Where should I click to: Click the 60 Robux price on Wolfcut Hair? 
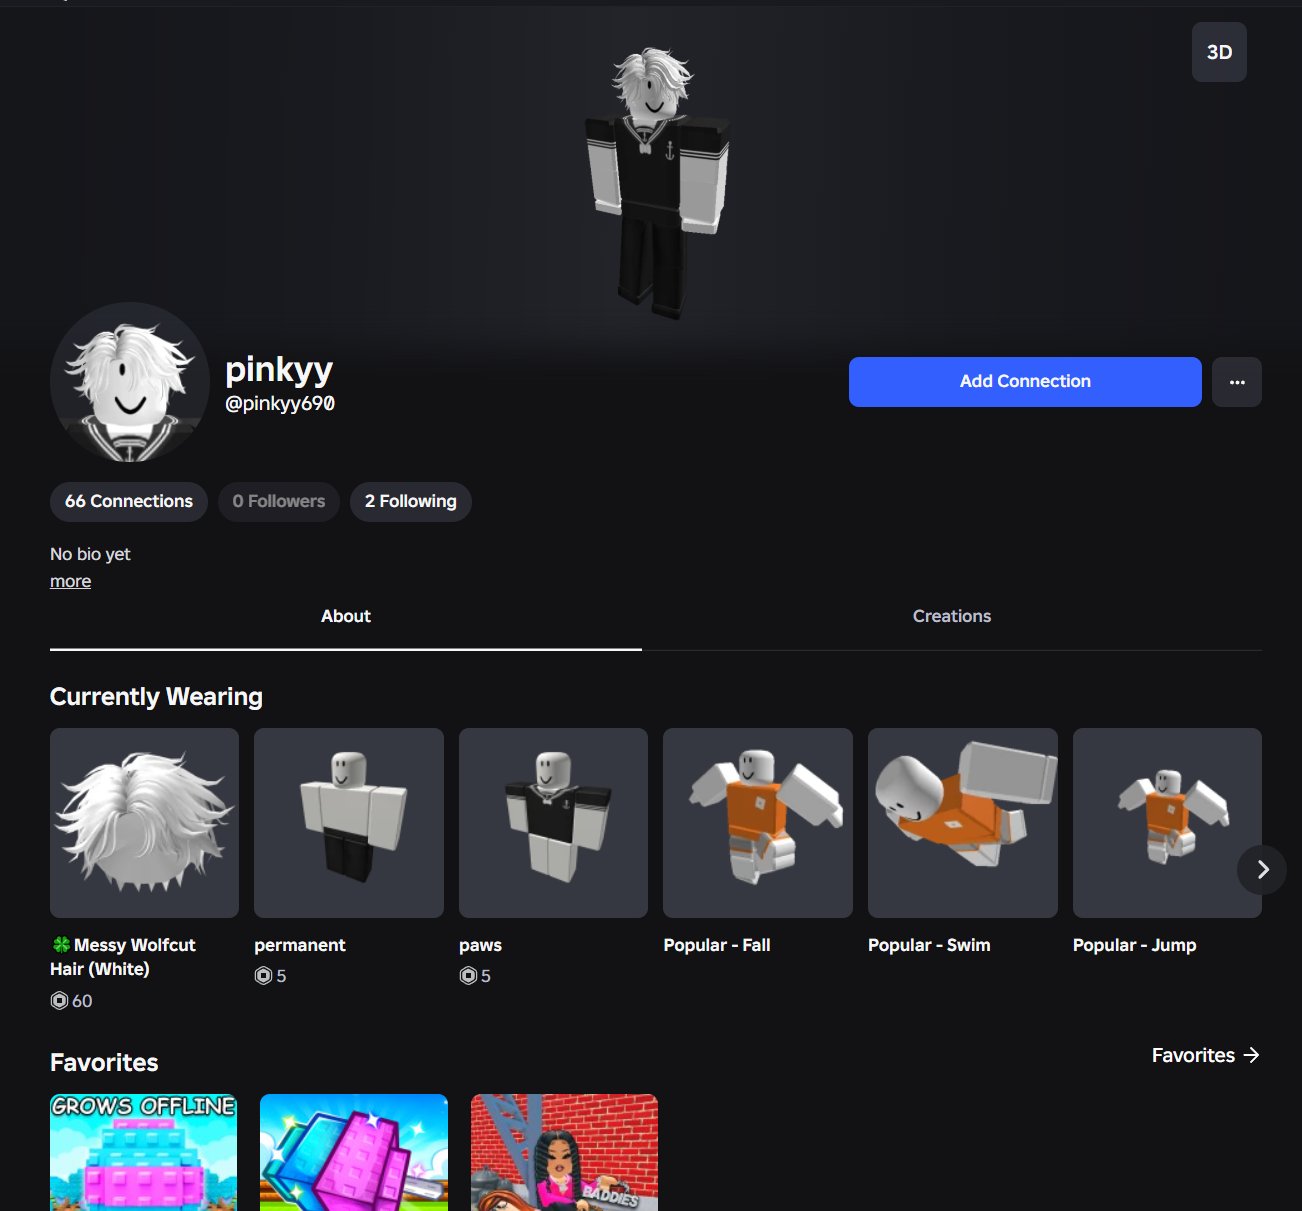(72, 1001)
